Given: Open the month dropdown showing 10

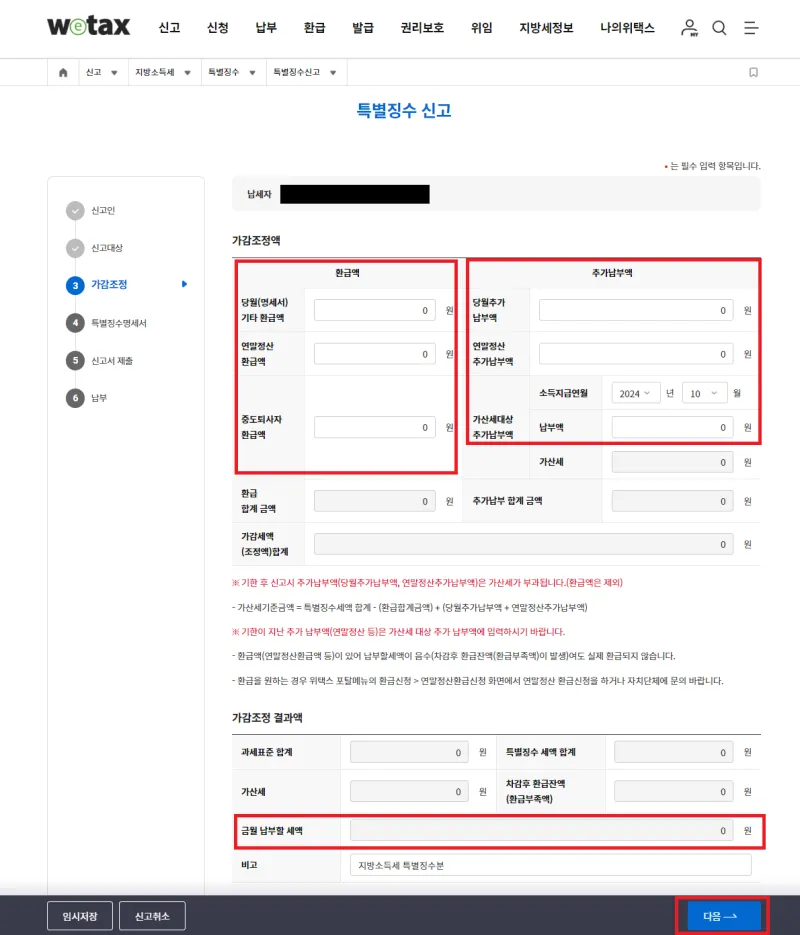Looking at the screenshot, I should click(704, 393).
